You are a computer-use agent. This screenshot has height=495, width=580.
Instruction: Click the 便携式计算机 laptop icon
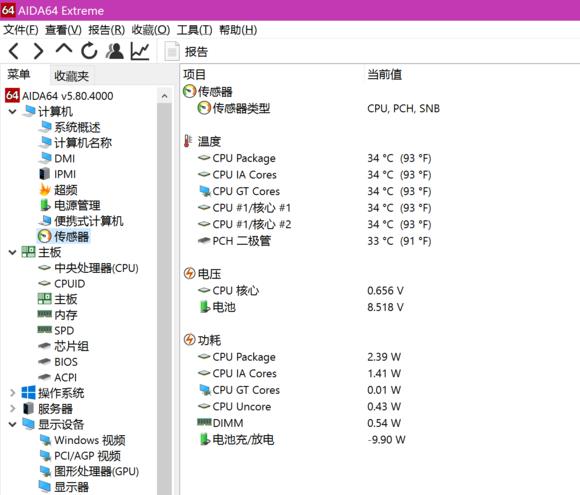[x=45, y=221]
